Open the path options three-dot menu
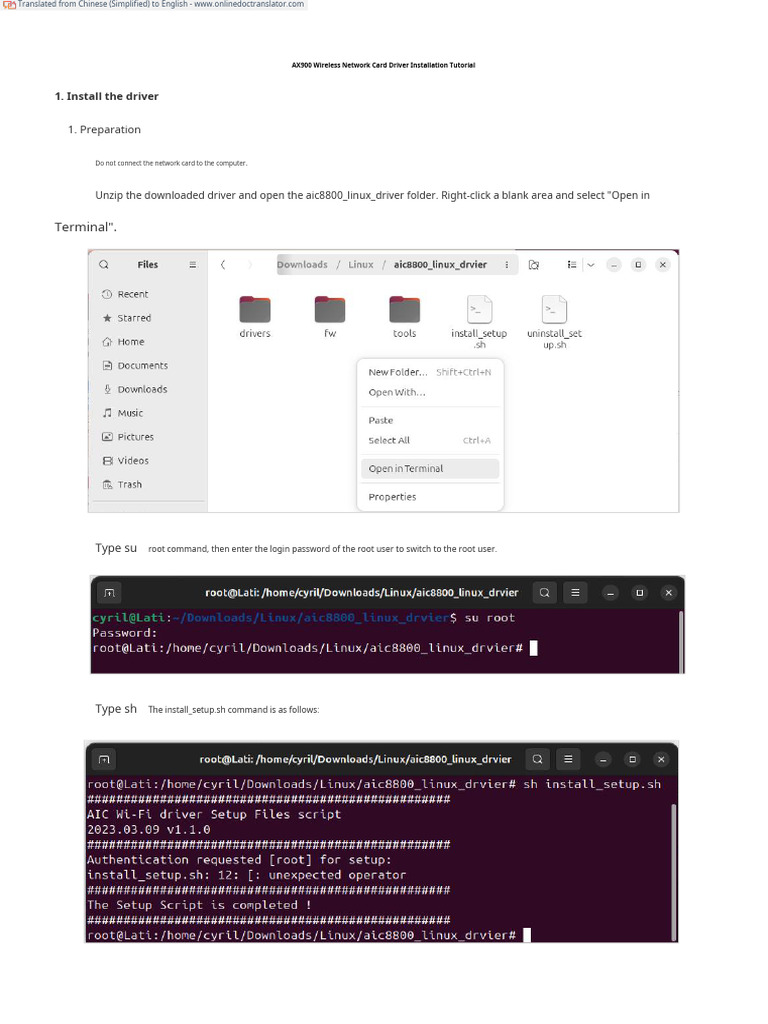Screen dimensions: 768x1024 tap(507, 264)
